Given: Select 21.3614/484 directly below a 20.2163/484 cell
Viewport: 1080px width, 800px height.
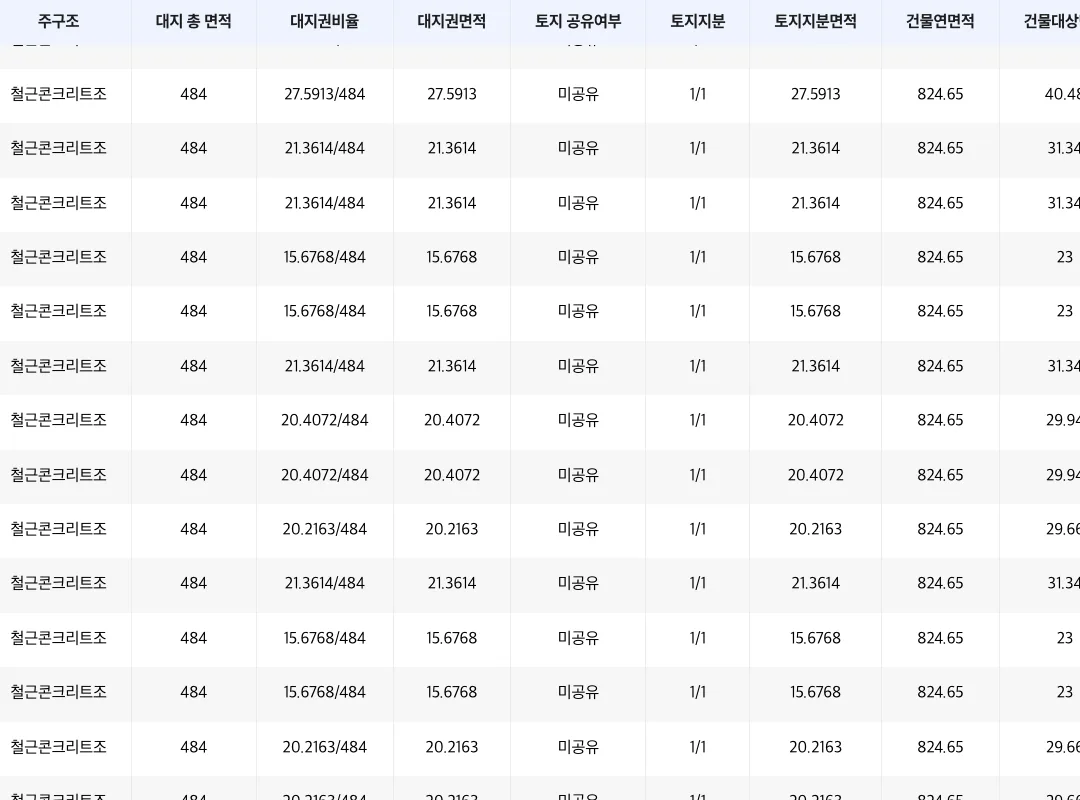Looking at the screenshot, I should click(x=324, y=583).
